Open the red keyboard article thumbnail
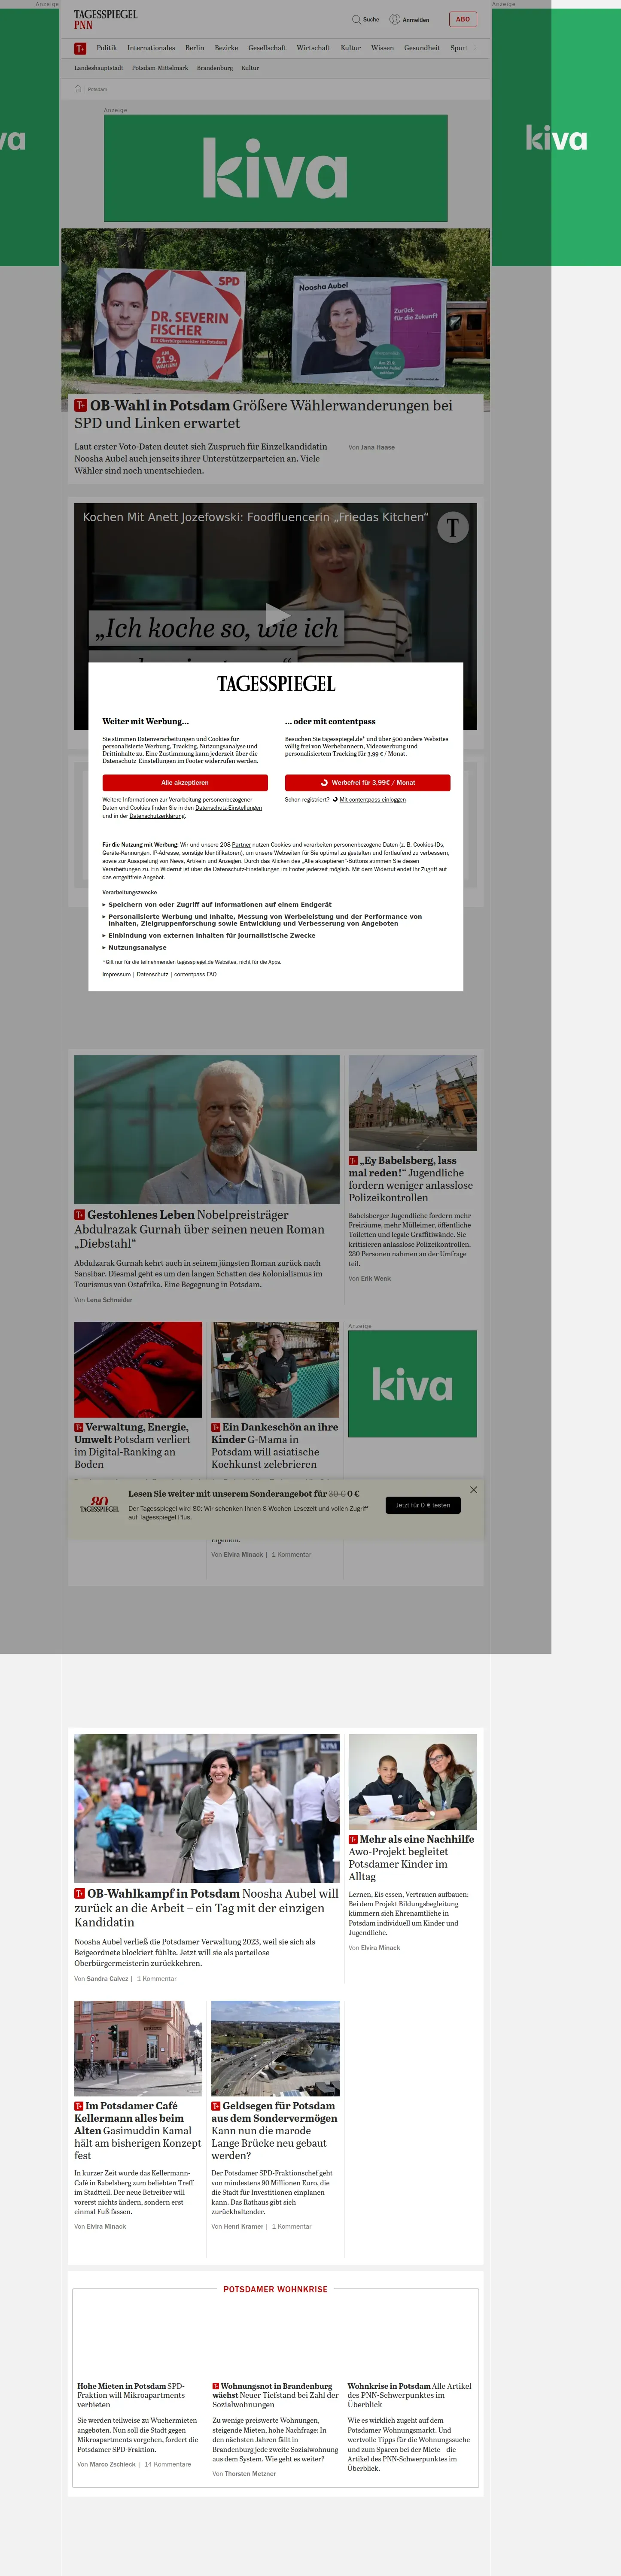The height and width of the screenshot is (2576, 621). [x=138, y=1370]
